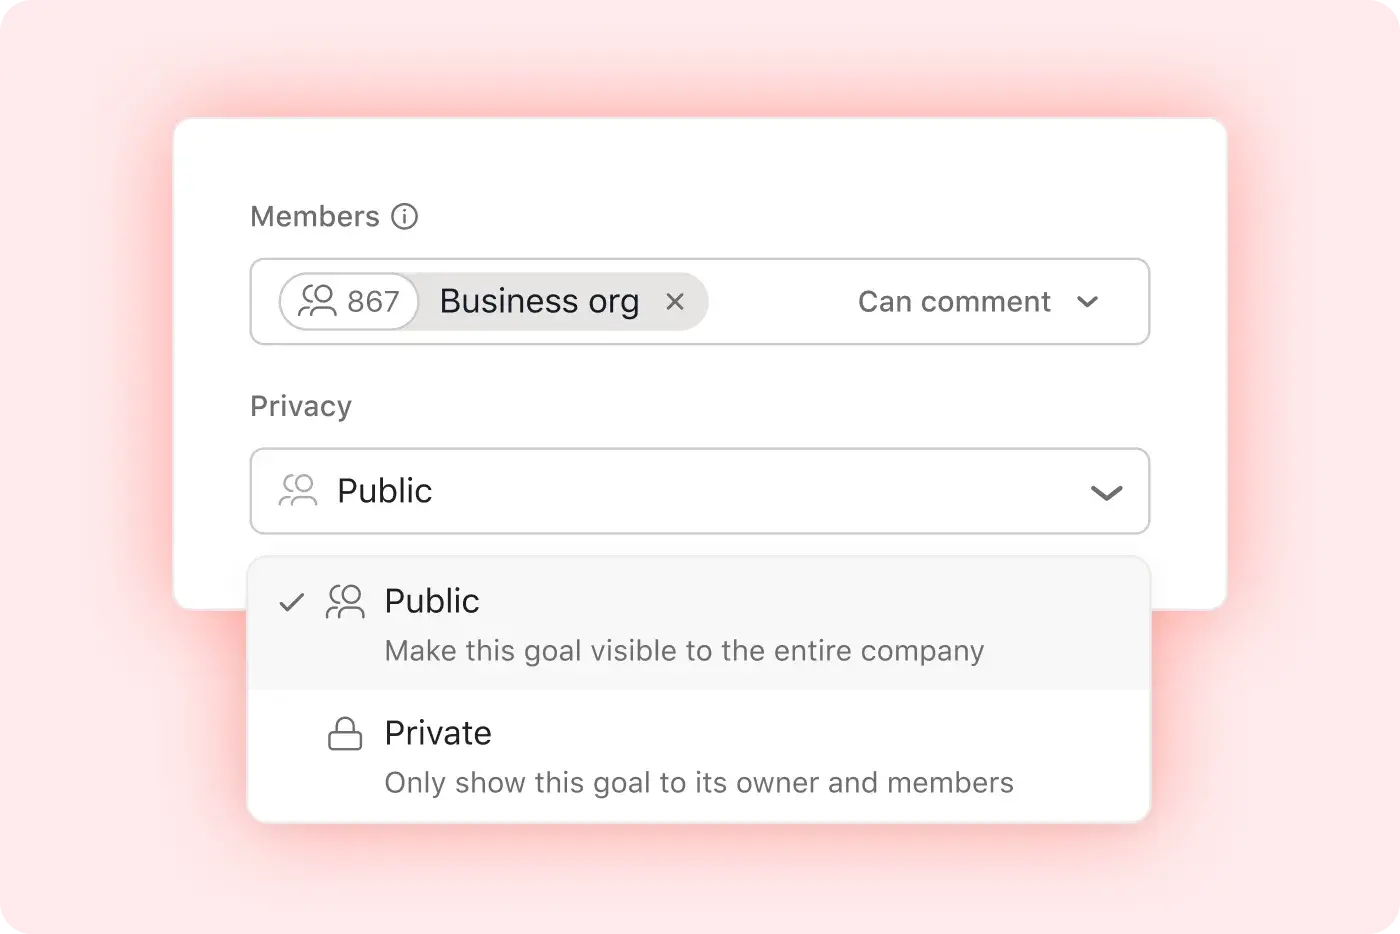Click the Privacy label text
Viewport: 1400px width, 934px height.
301,406
